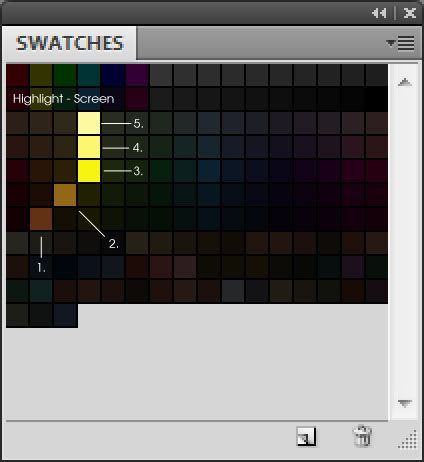Pick the dark teal swatch in top row
Image resolution: width=424 pixels, height=462 pixels.
(x=89, y=75)
